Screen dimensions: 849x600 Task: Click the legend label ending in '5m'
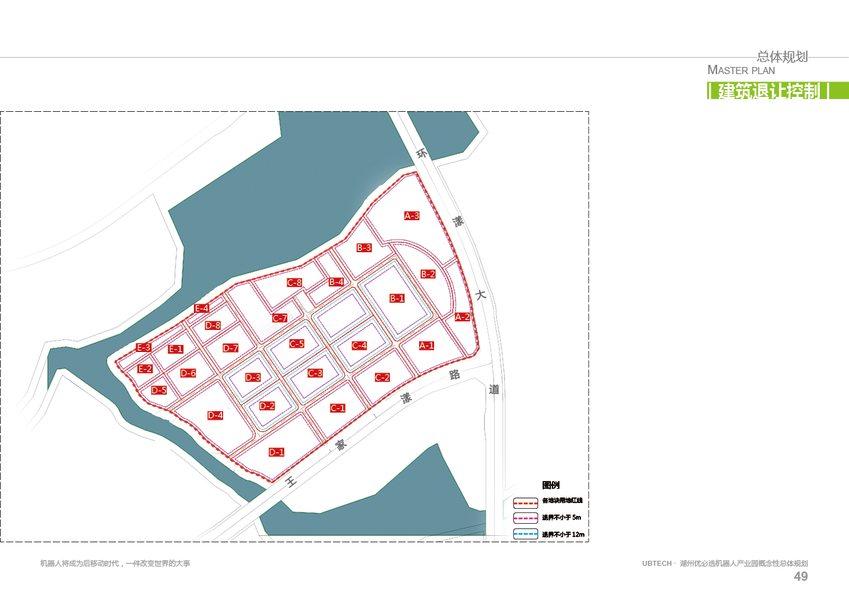pyautogui.click(x=561, y=518)
